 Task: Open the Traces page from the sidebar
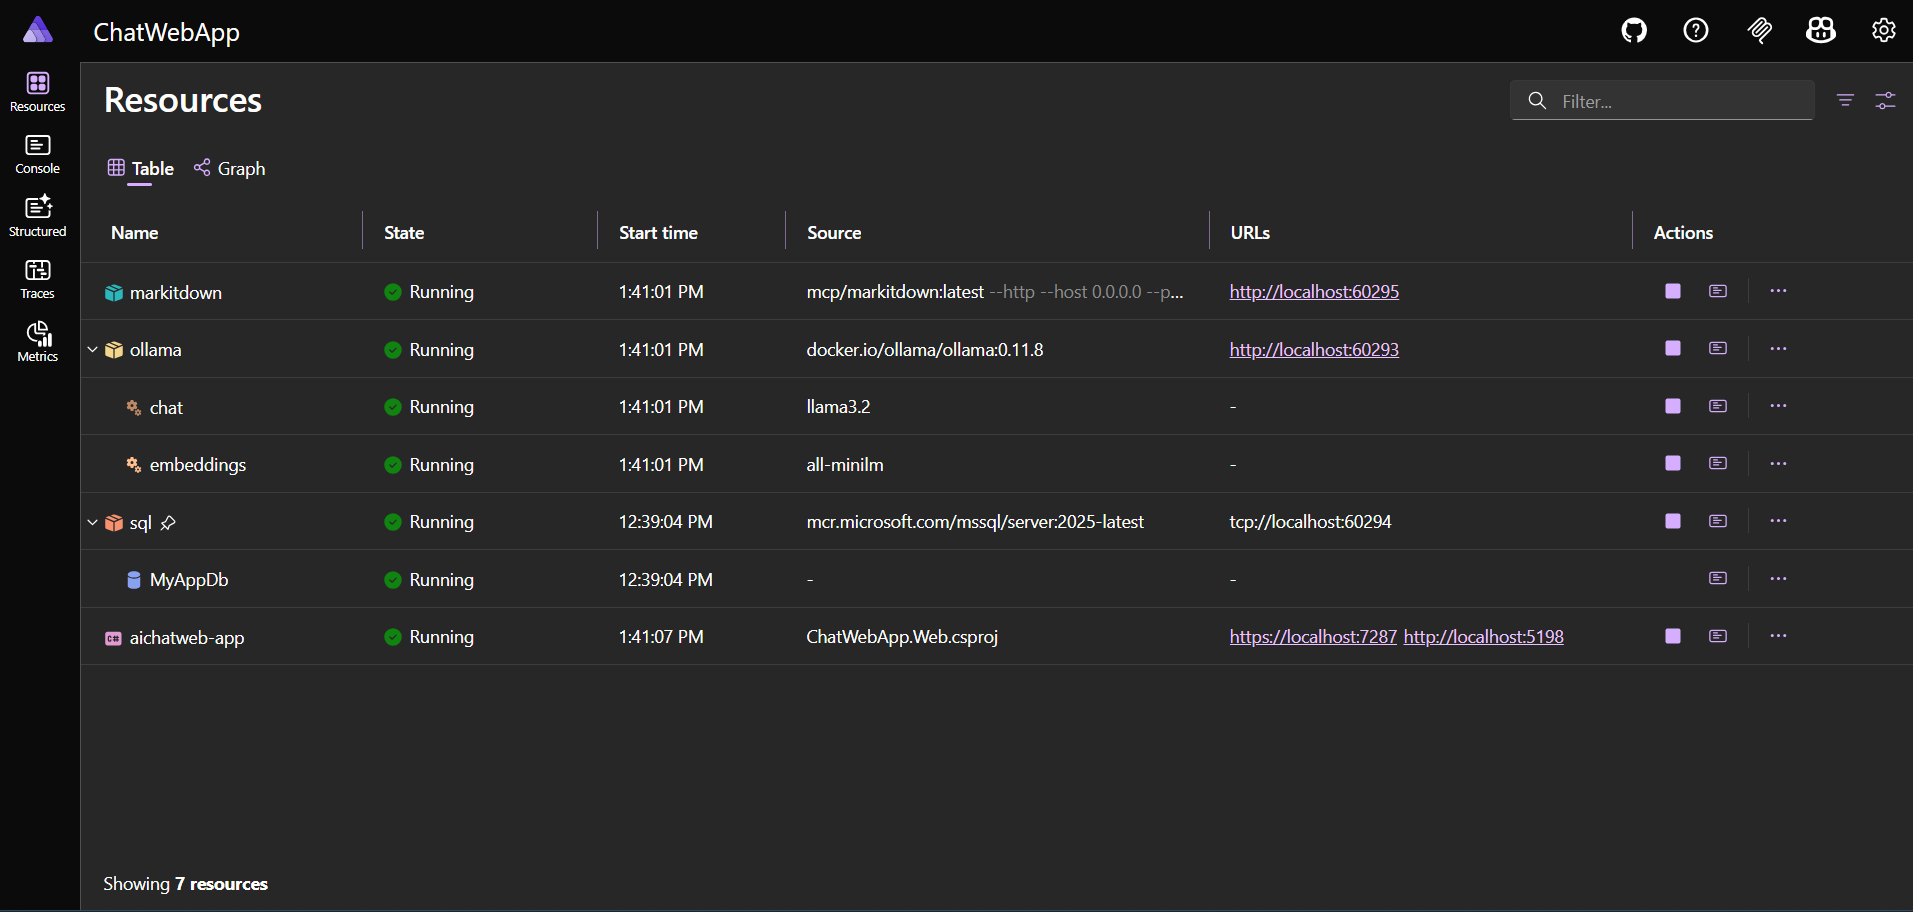37,277
